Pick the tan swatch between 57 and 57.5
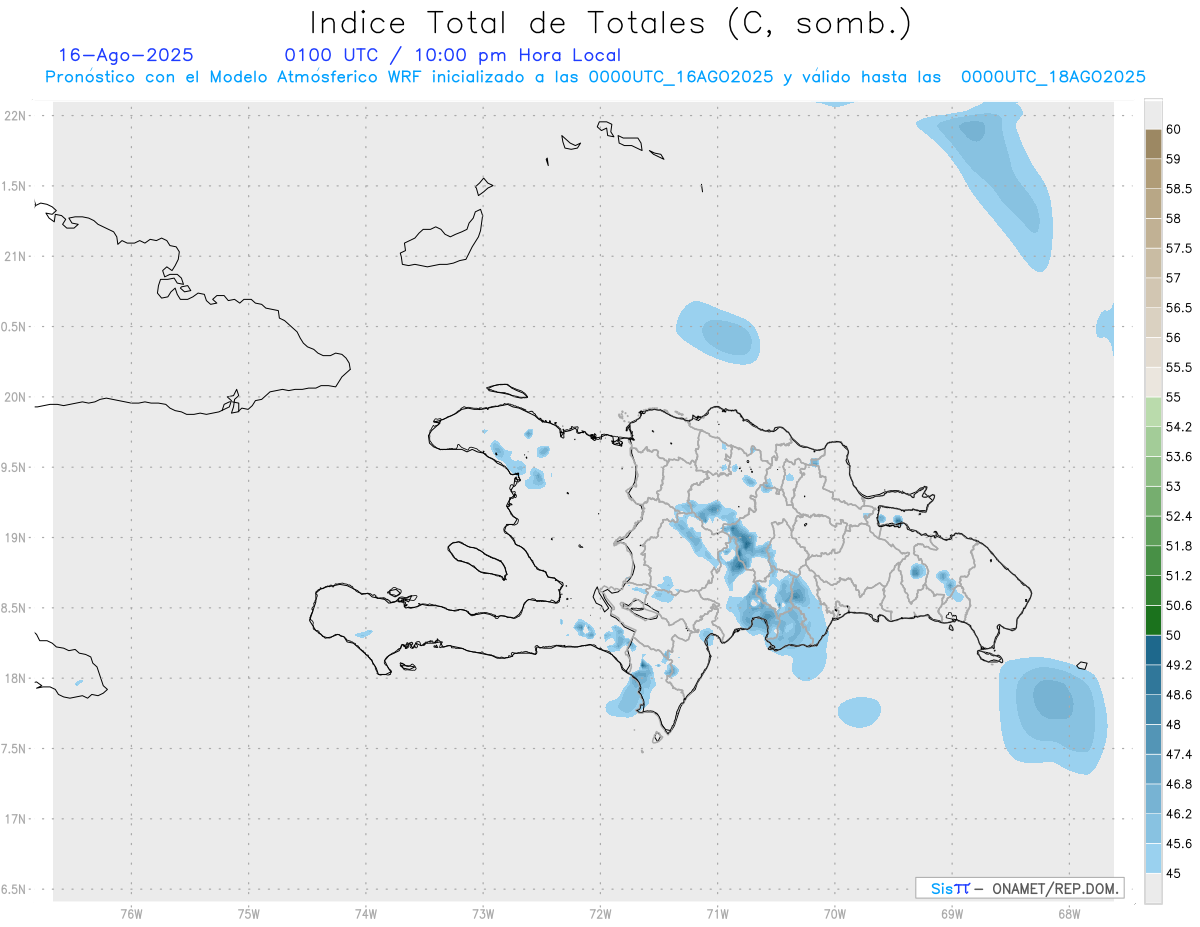Image resolution: width=1200 pixels, height=927 pixels. click(x=1153, y=263)
